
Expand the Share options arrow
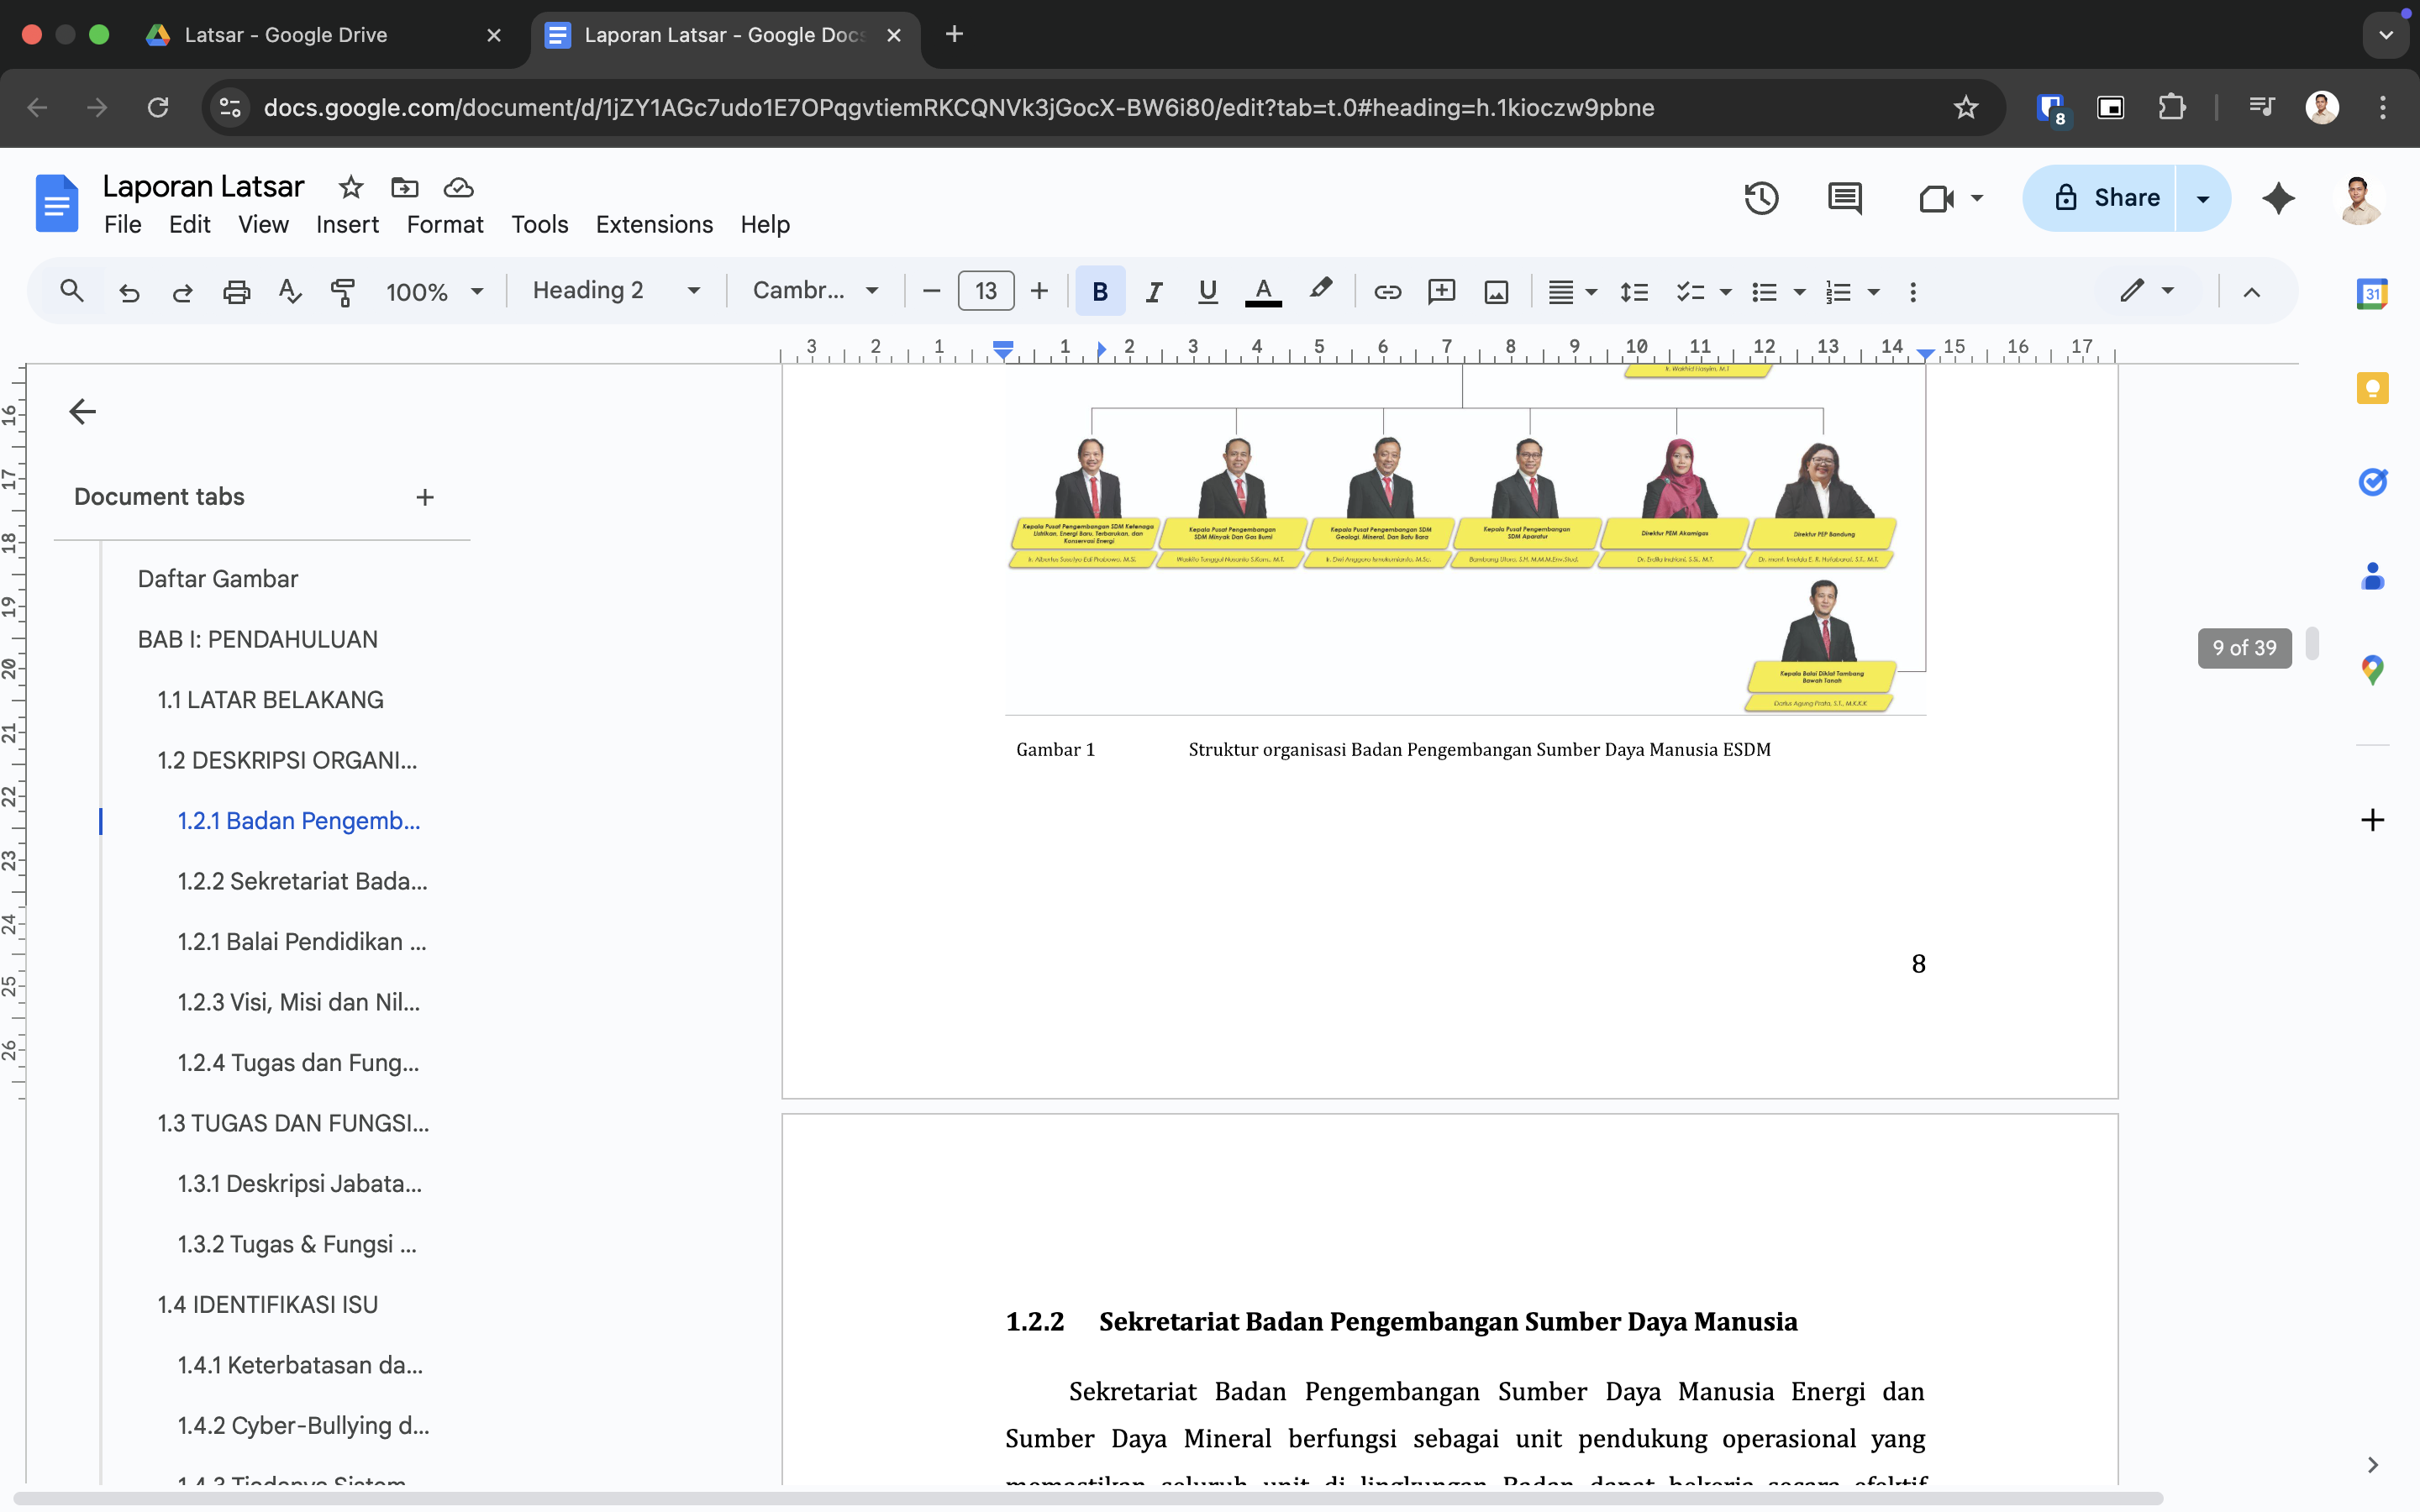(x=2202, y=198)
